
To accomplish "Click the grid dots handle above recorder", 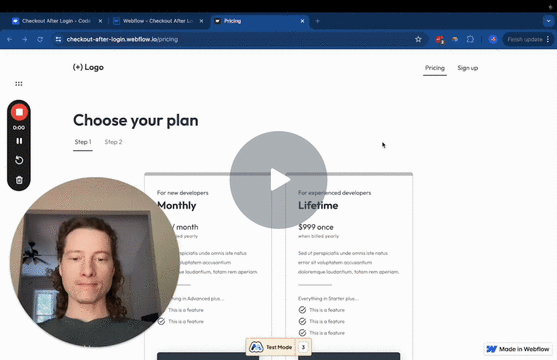I will tap(19, 84).
